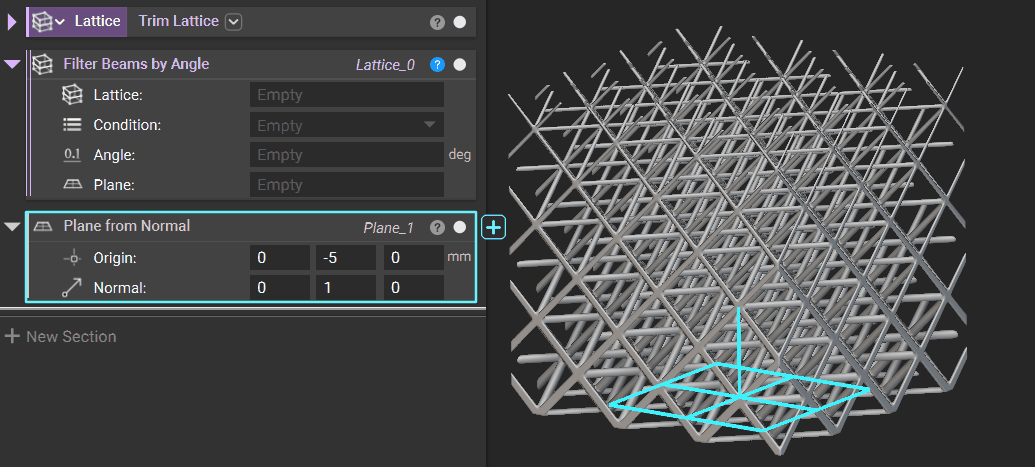Click the Normal vector arrow icon
This screenshot has height=467, width=1035.
[71, 288]
